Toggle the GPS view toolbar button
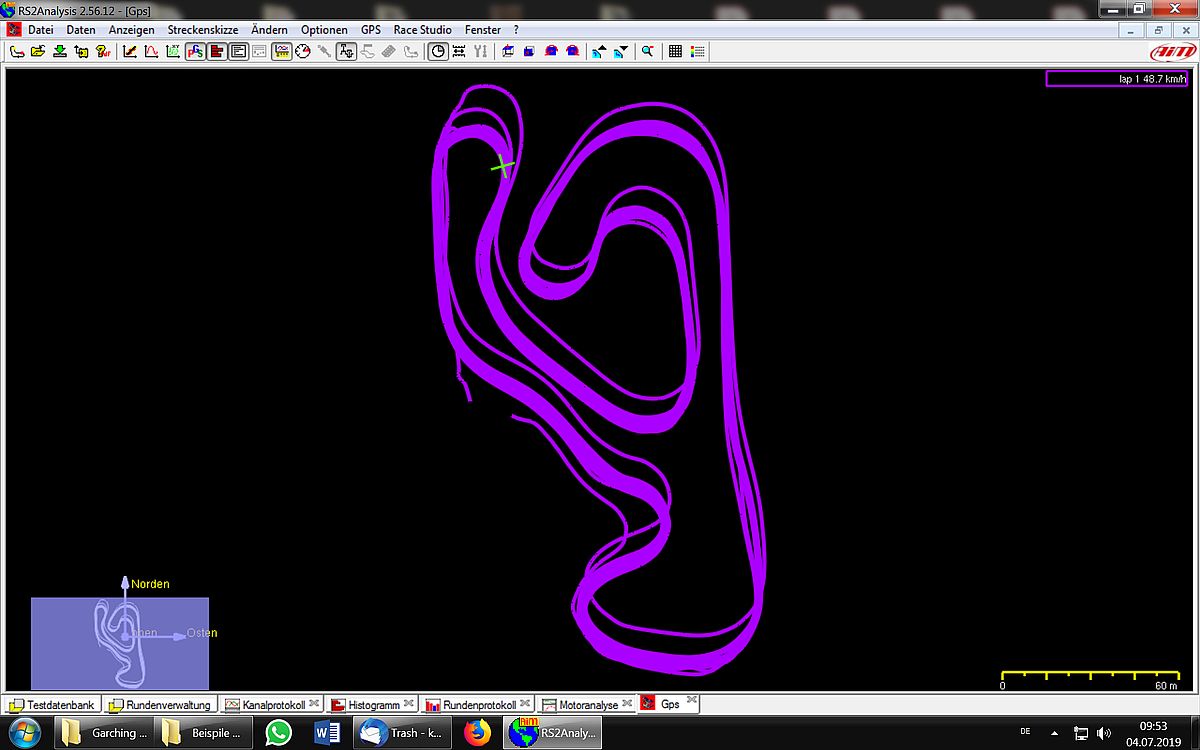The width and height of the screenshot is (1200, 750). 195,51
